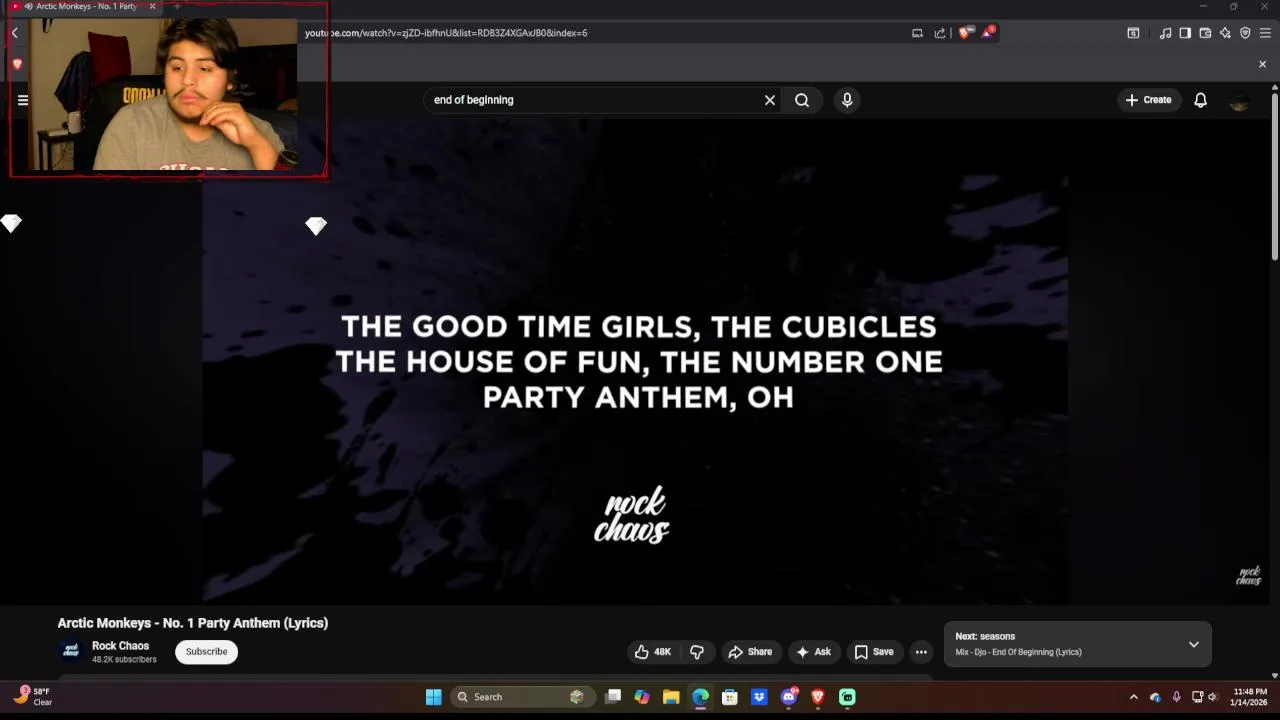Click the browser address bar URL

click(x=446, y=33)
